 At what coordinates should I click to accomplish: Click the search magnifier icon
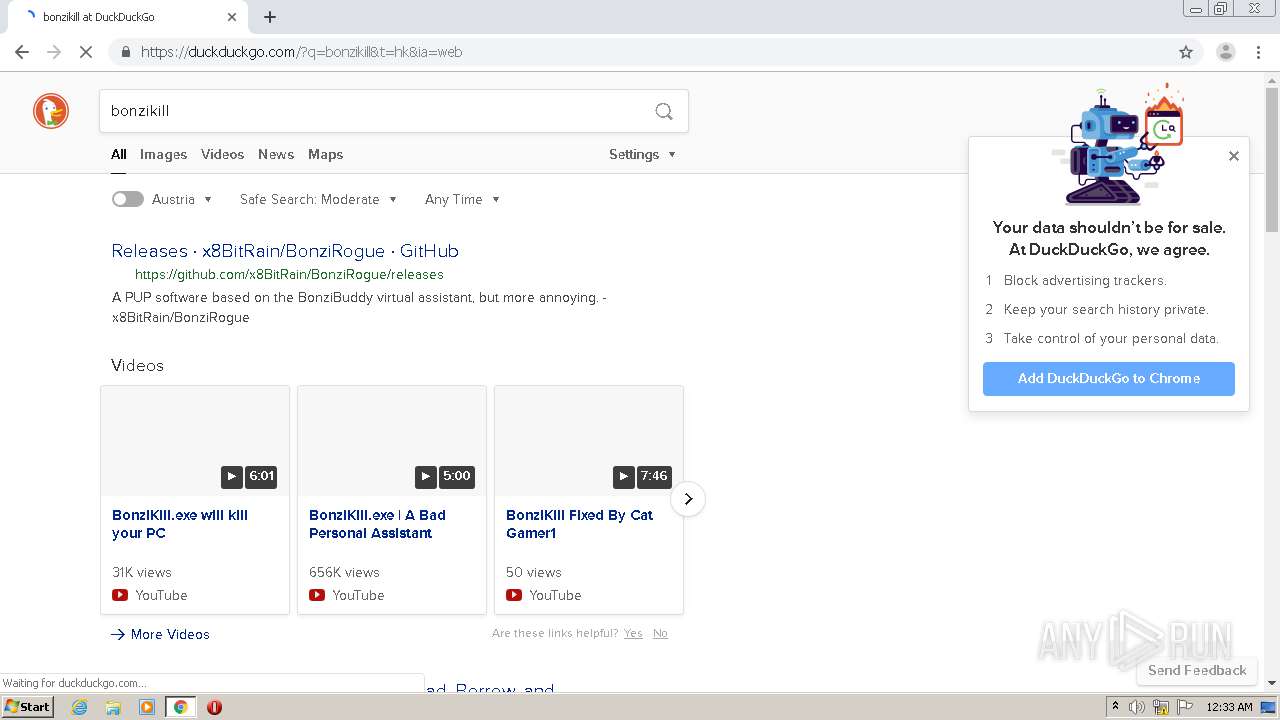(x=664, y=111)
